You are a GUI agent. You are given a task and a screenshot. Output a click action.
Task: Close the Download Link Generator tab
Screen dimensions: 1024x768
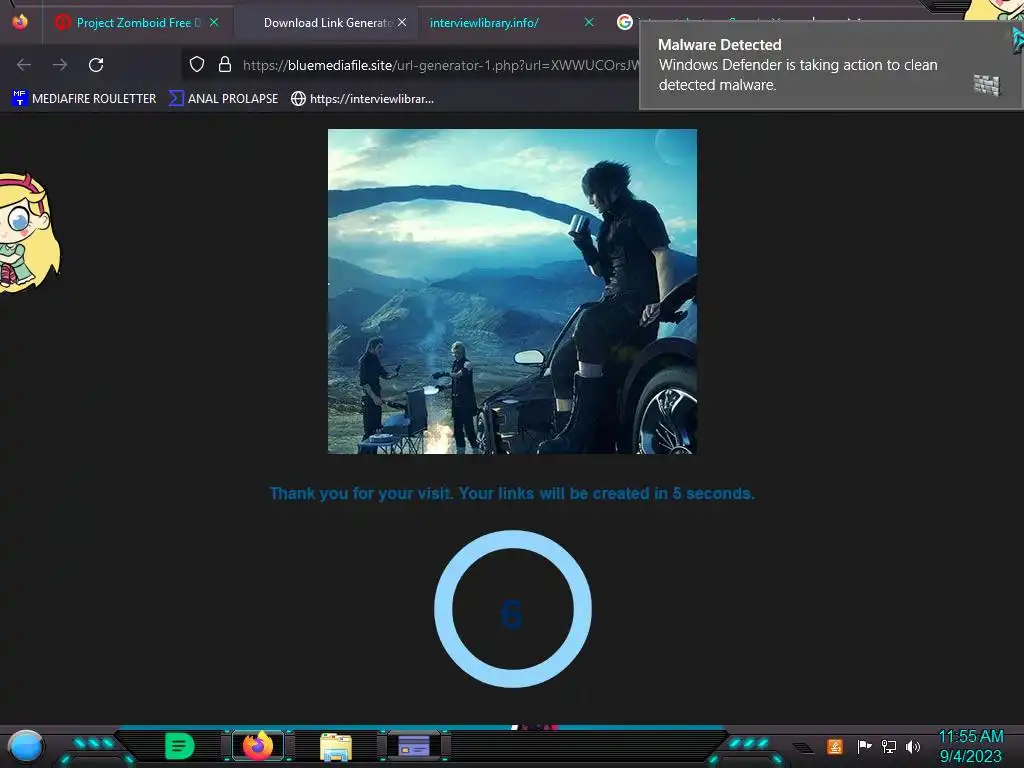click(402, 23)
